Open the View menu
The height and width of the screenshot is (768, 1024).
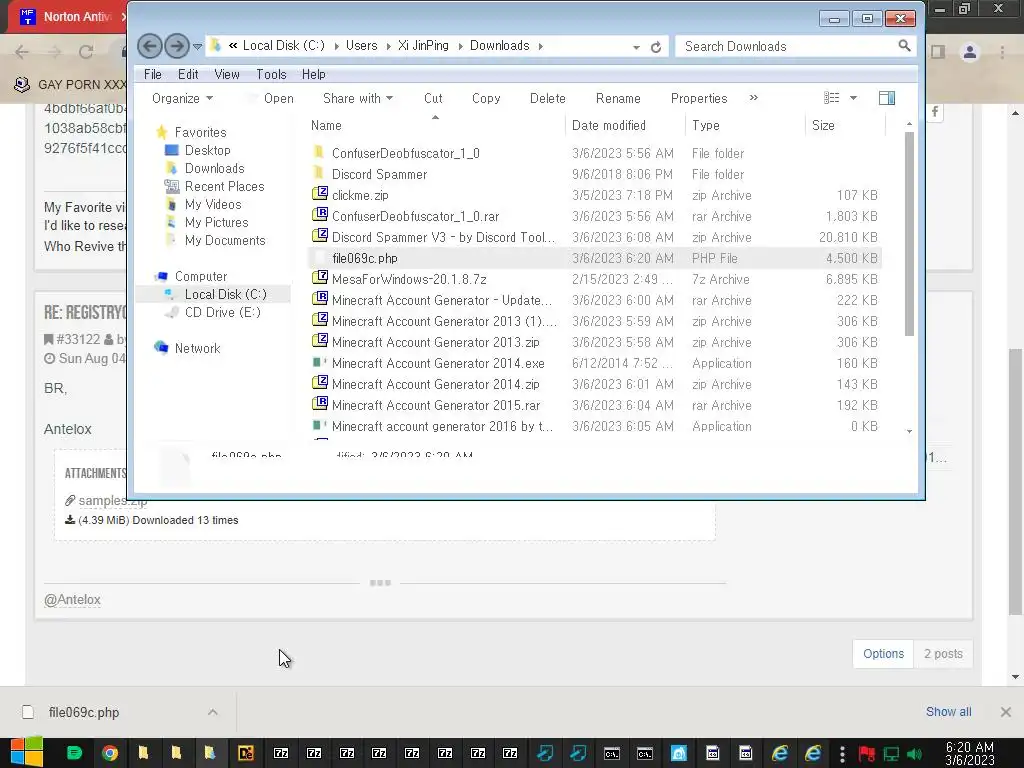227,74
